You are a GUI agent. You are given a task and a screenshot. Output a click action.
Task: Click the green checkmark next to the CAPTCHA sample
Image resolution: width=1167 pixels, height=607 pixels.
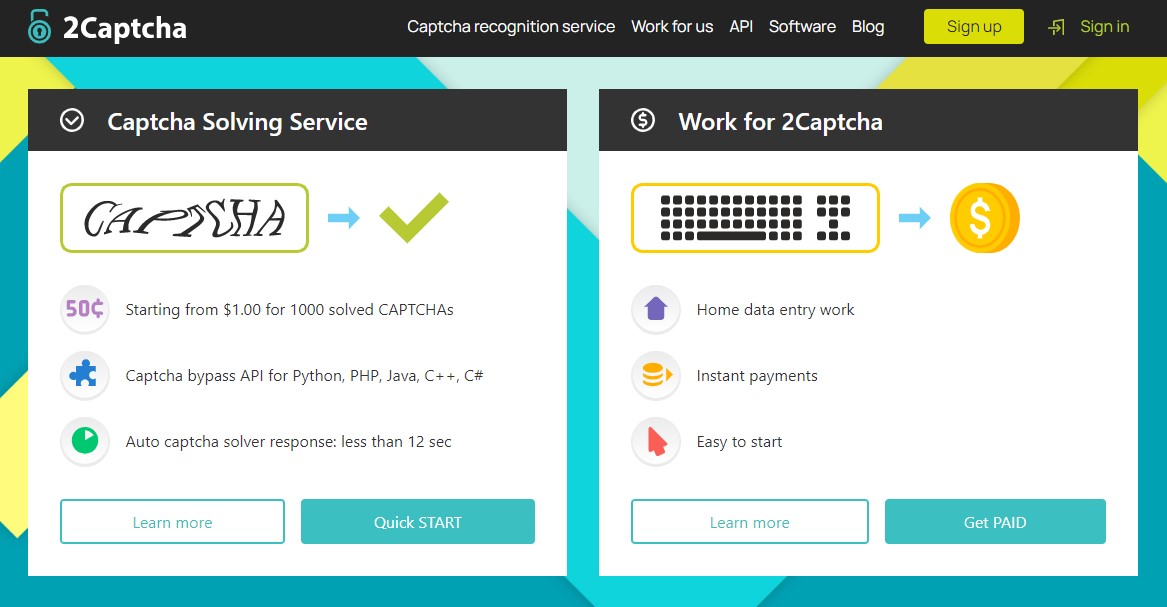click(412, 215)
